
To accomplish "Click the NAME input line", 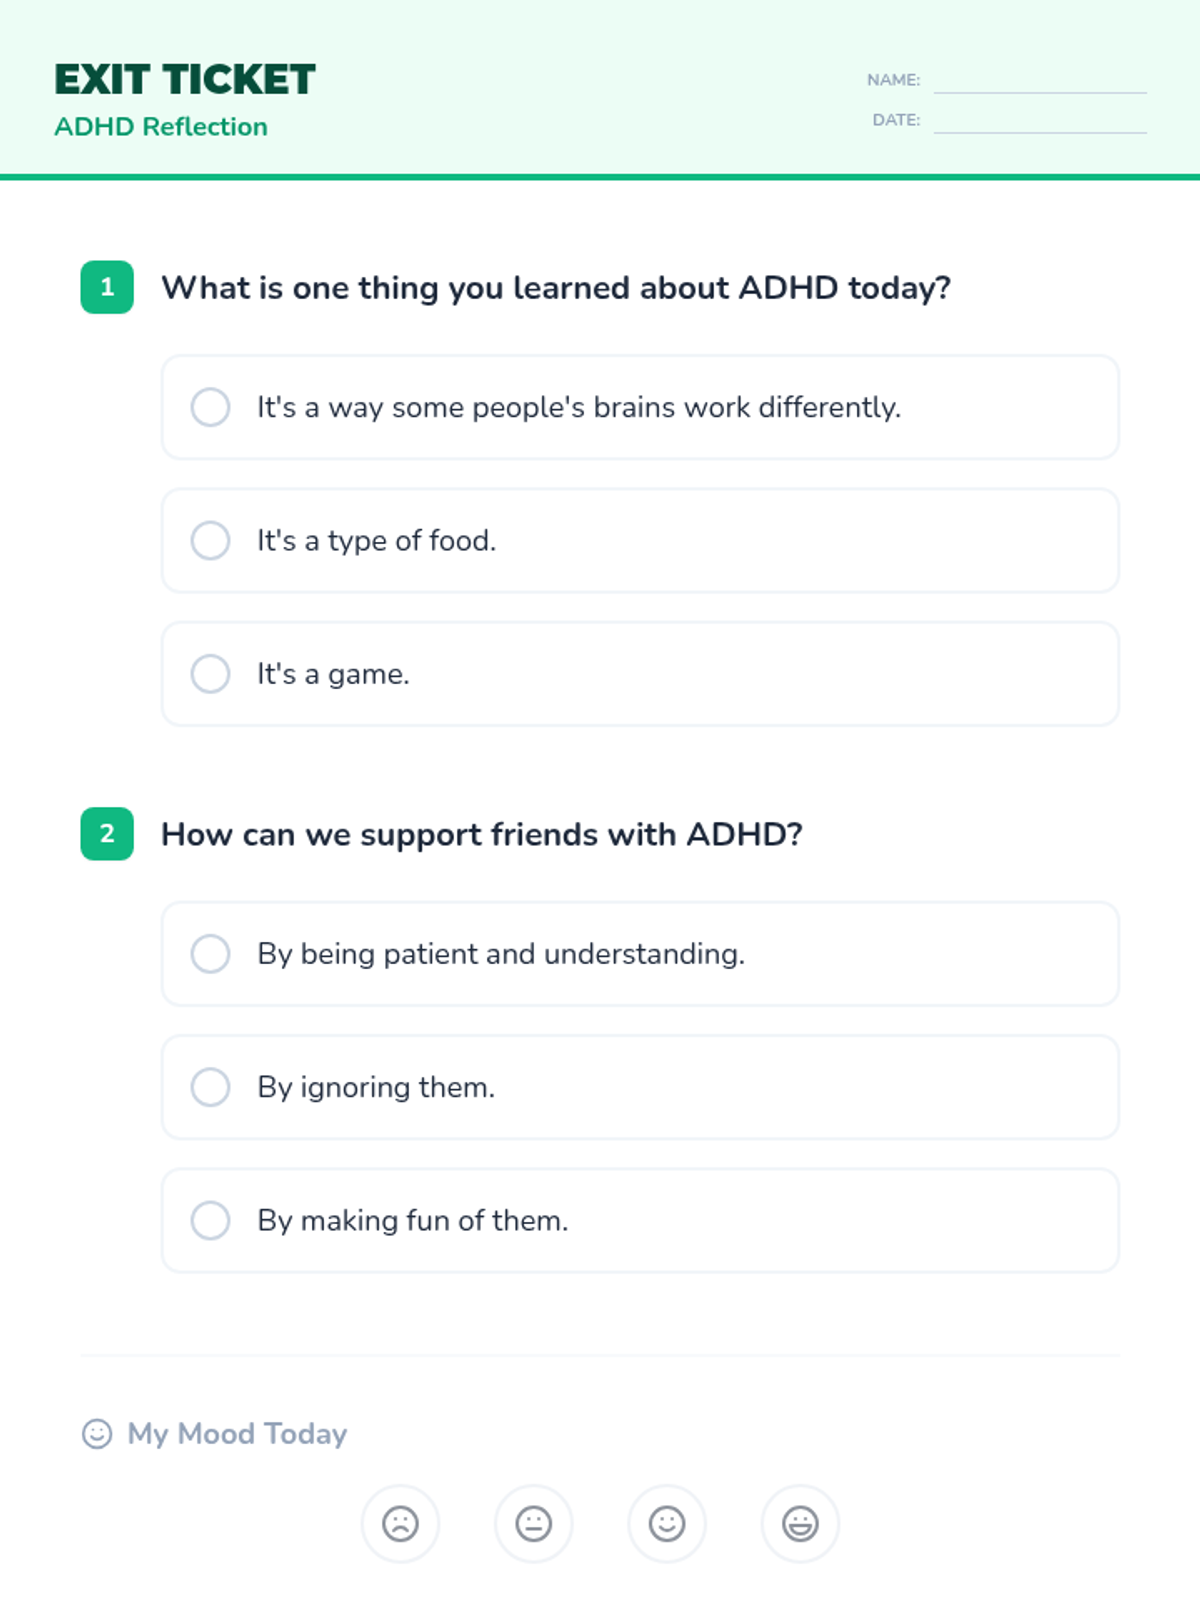I will 1040,81.
